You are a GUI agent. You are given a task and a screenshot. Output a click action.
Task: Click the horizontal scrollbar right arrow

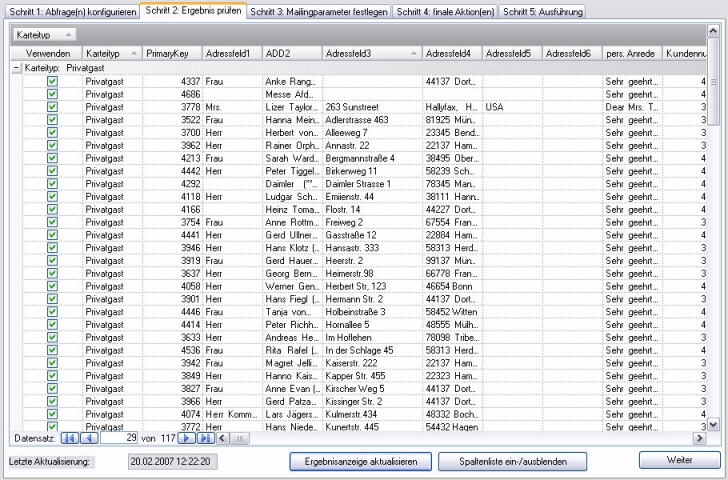pyautogui.click(x=700, y=438)
